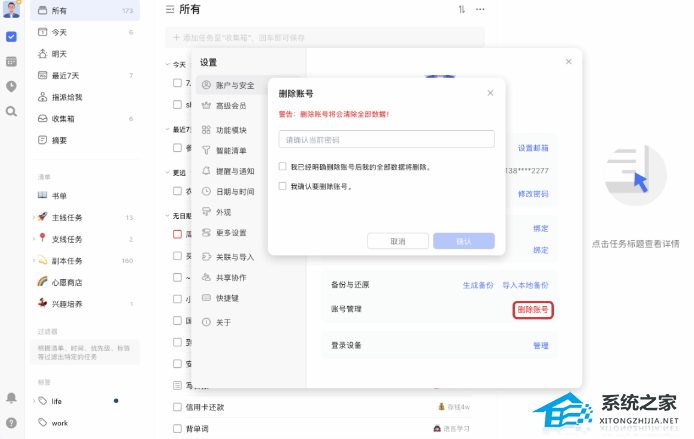Viewport: 694px width, 439px height.
Task: Select the 所有 list in sidebar
Action: click(85, 11)
